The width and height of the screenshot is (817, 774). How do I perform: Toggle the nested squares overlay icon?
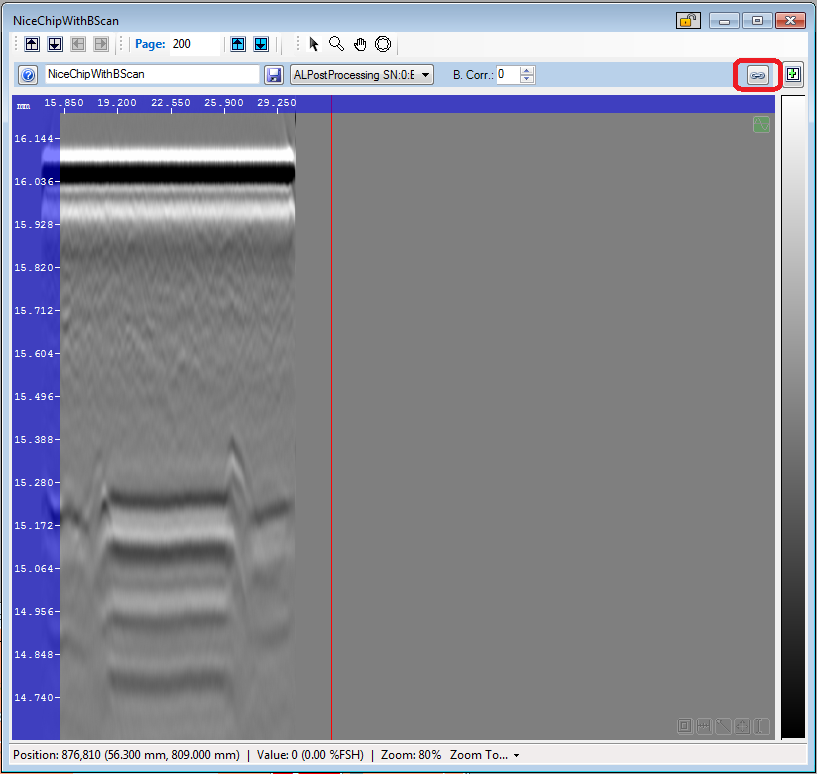click(684, 726)
